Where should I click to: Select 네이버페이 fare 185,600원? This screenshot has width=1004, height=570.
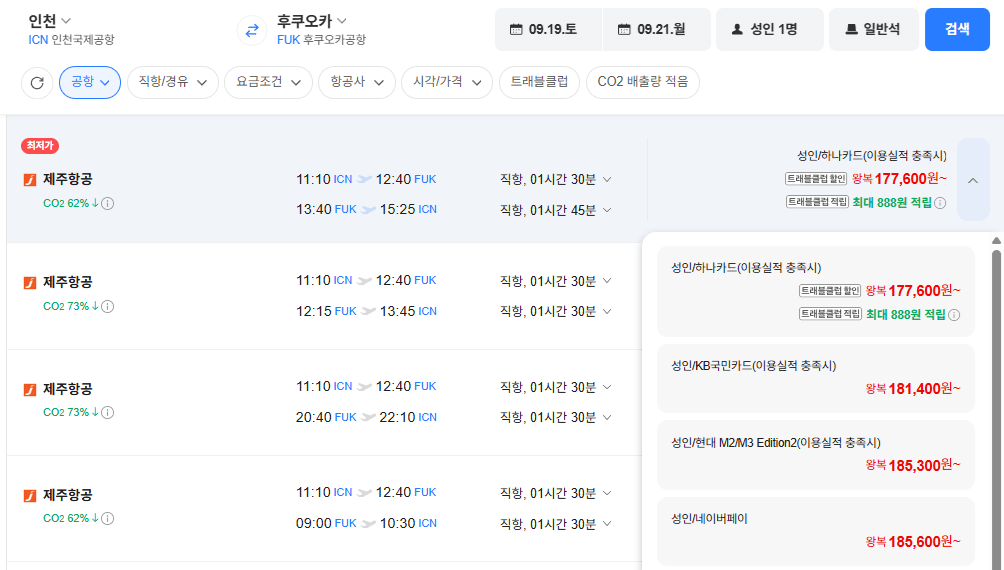(x=816, y=532)
